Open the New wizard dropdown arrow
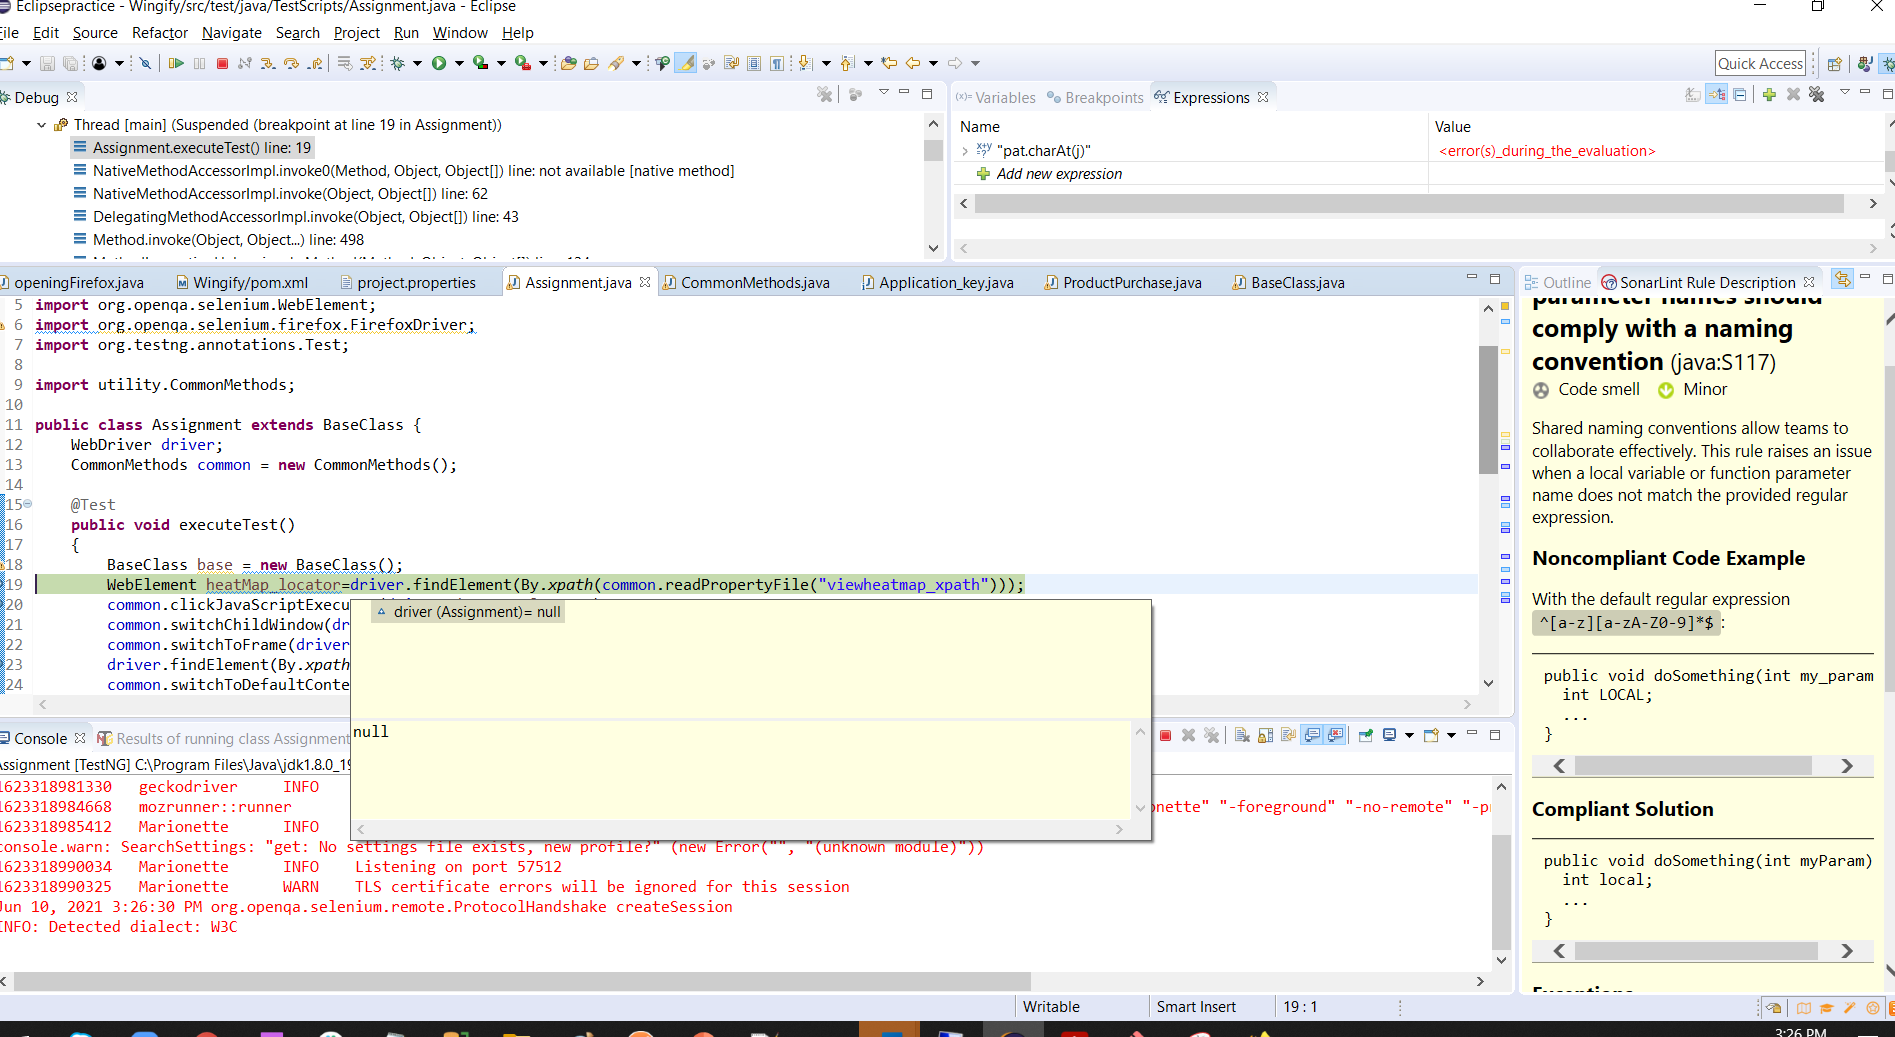 26,64
